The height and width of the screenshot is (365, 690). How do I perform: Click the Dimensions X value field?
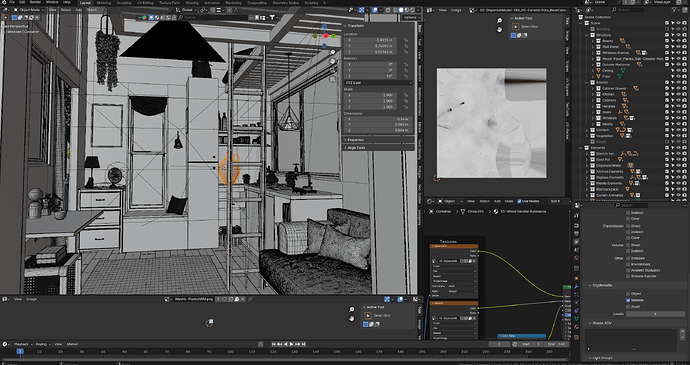378,119
